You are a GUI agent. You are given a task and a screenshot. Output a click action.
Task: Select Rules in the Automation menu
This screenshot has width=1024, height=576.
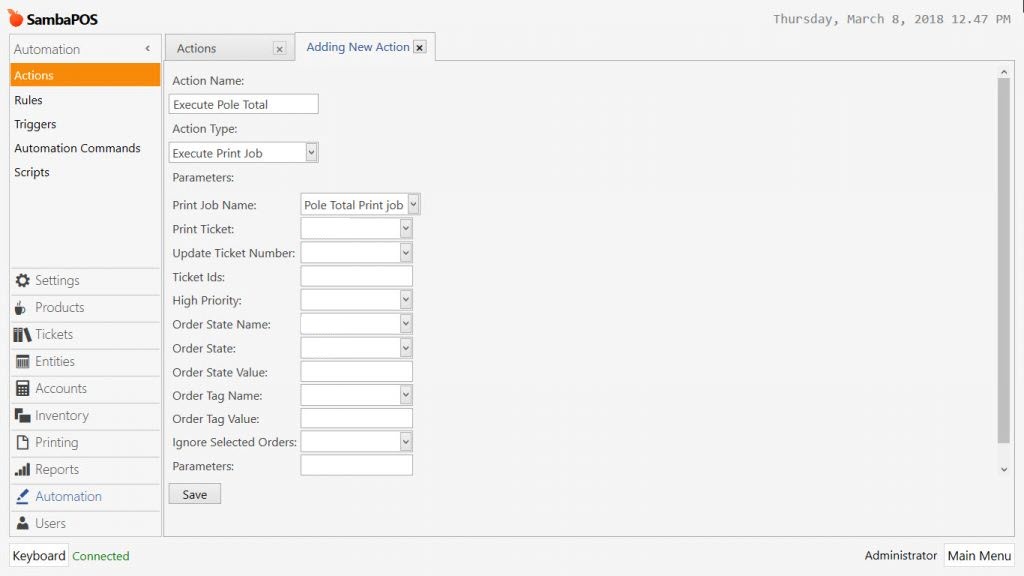[x=28, y=99]
